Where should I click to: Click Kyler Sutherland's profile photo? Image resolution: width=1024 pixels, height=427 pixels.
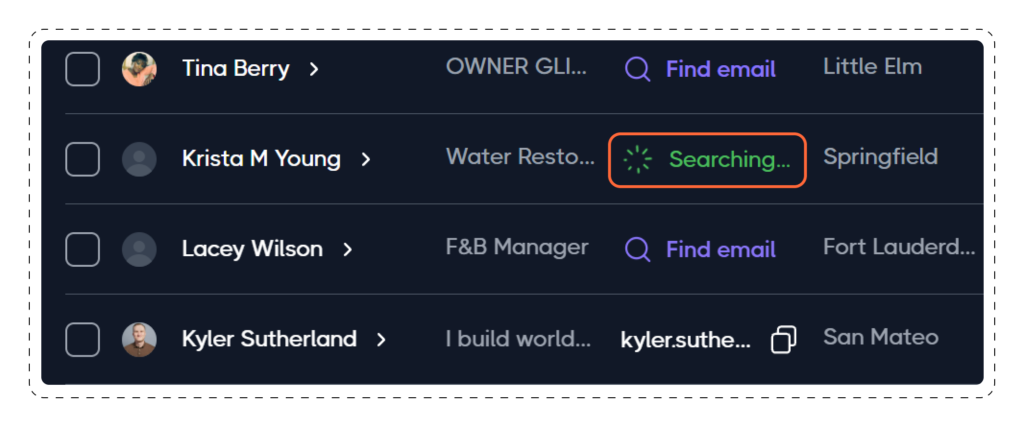tap(139, 340)
